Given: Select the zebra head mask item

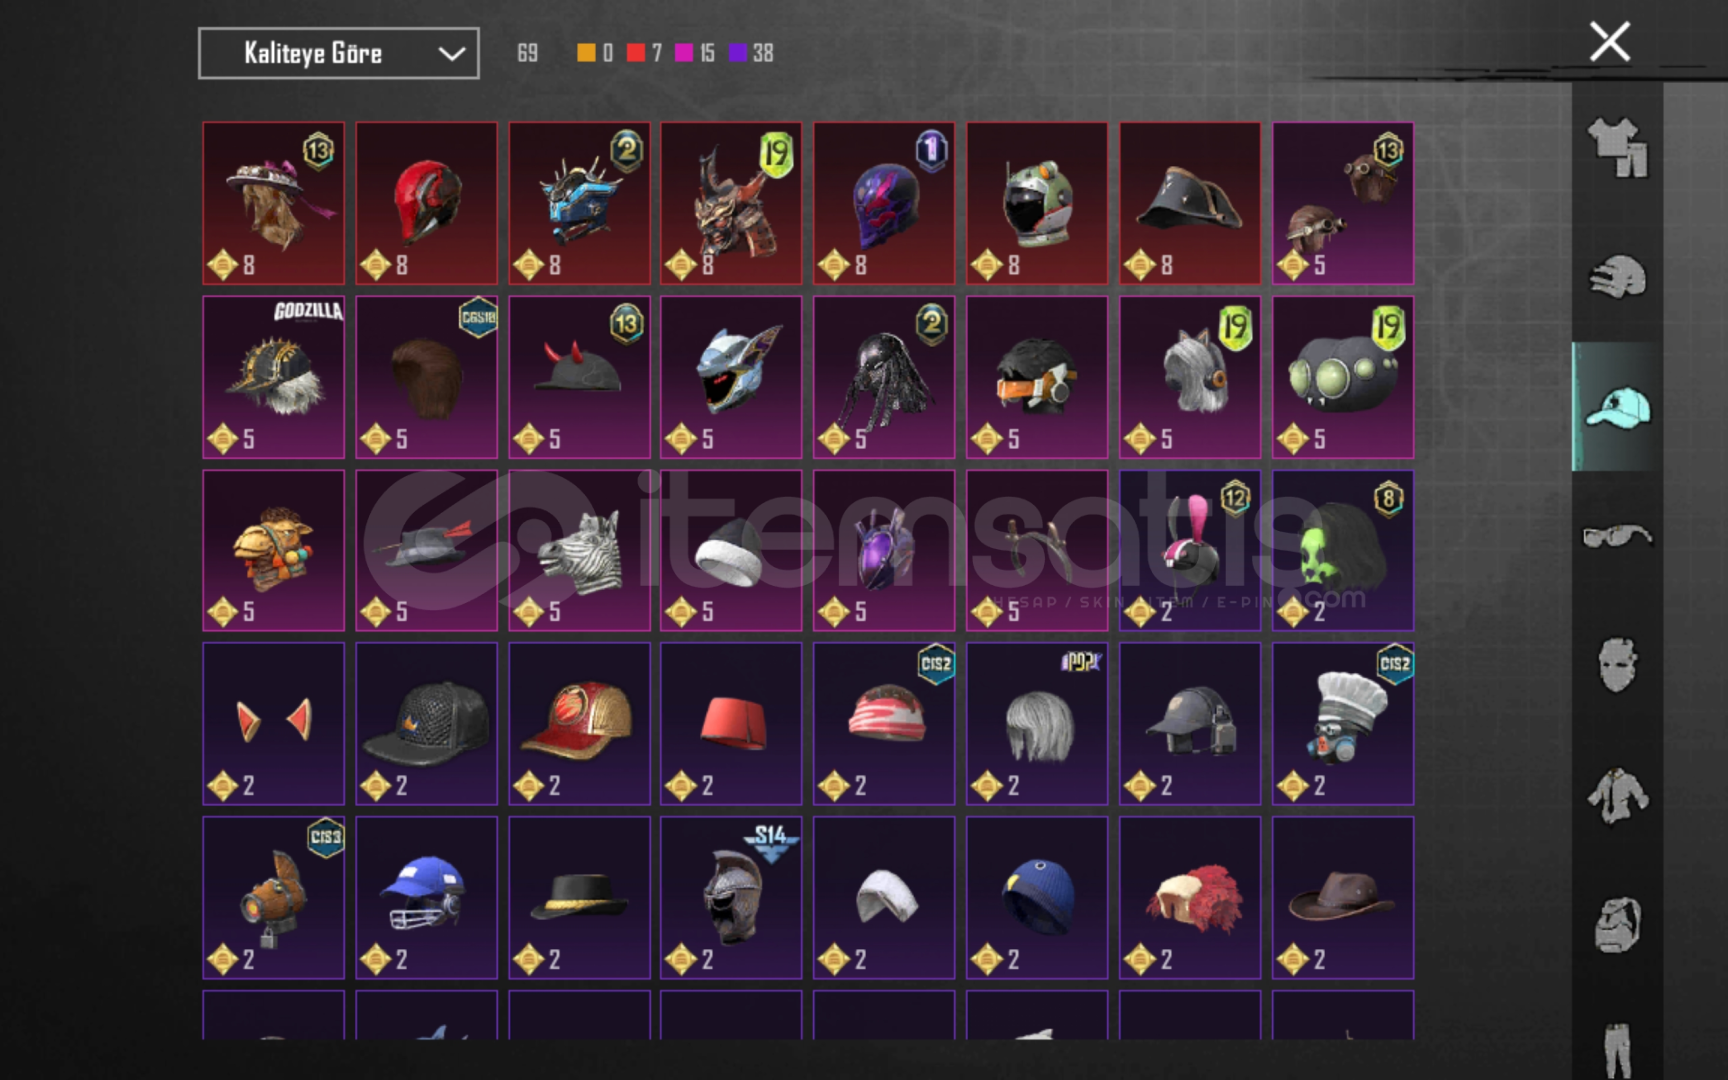Looking at the screenshot, I should pyautogui.click(x=580, y=551).
